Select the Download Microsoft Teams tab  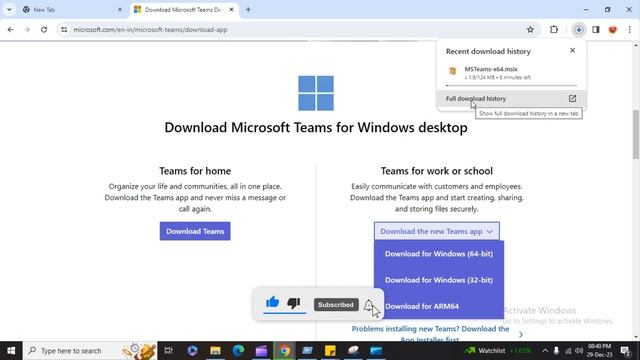coord(185,9)
